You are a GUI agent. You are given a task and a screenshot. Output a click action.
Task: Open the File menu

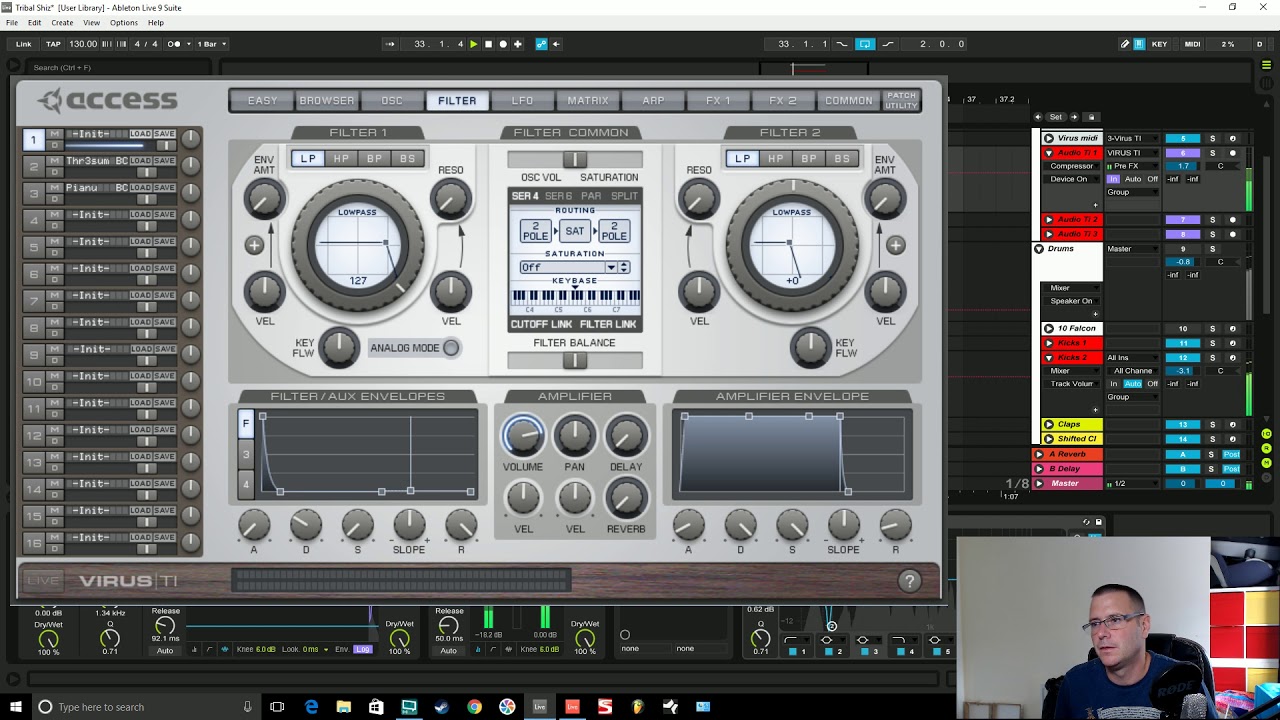click(x=12, y=22)
